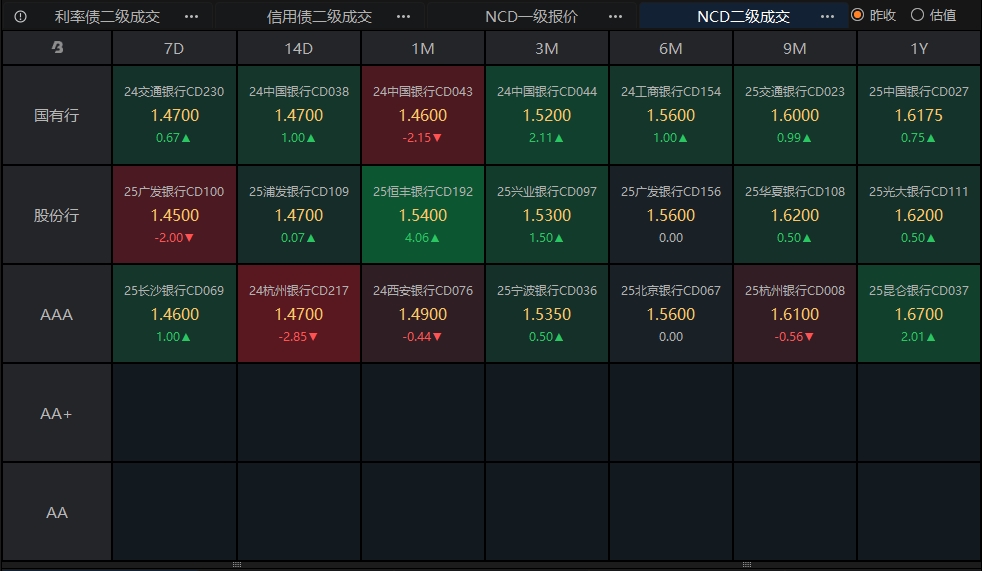Image resolution: width=982 pixels, height=571 pixels.
Task: Open the 25宁波银行CD036 cell
Action: pos(547,314)
